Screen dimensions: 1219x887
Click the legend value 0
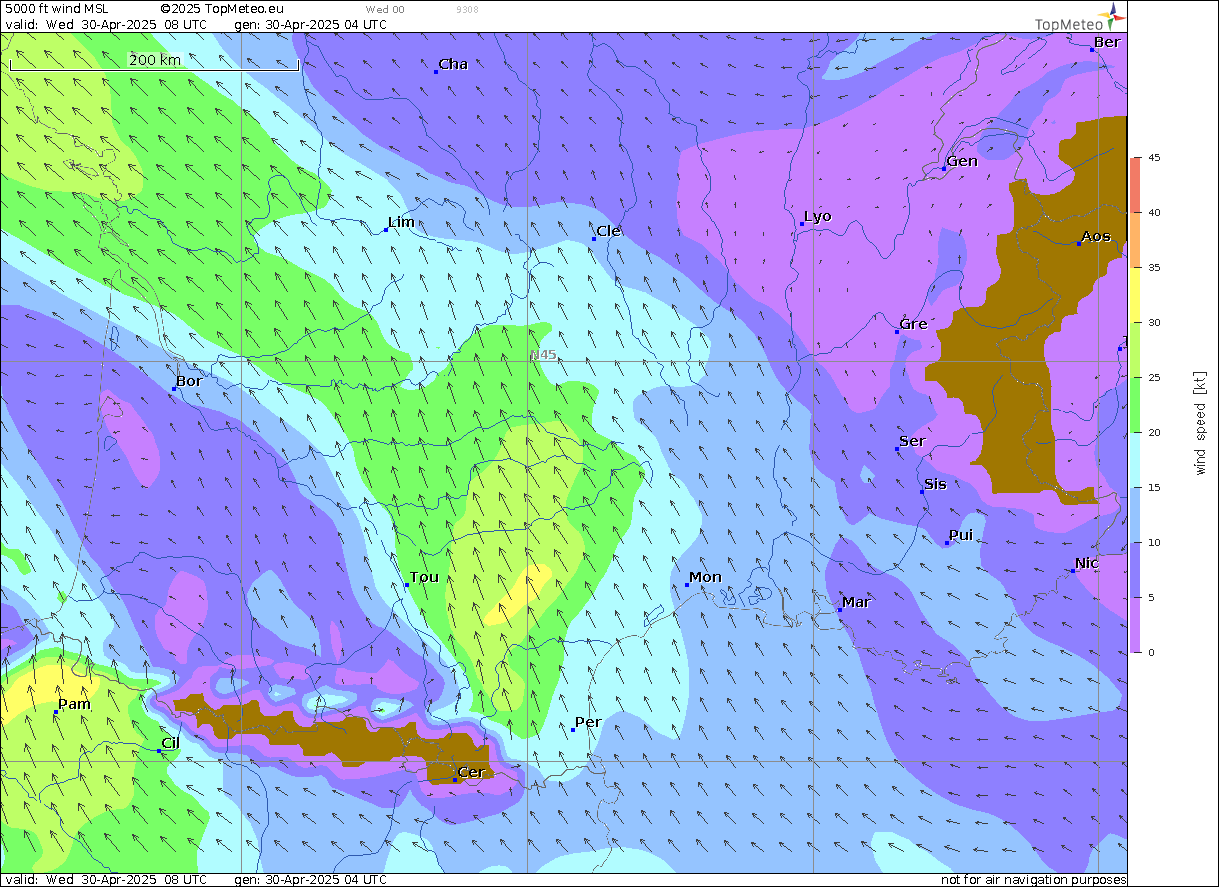click(x=1150, y=653)
